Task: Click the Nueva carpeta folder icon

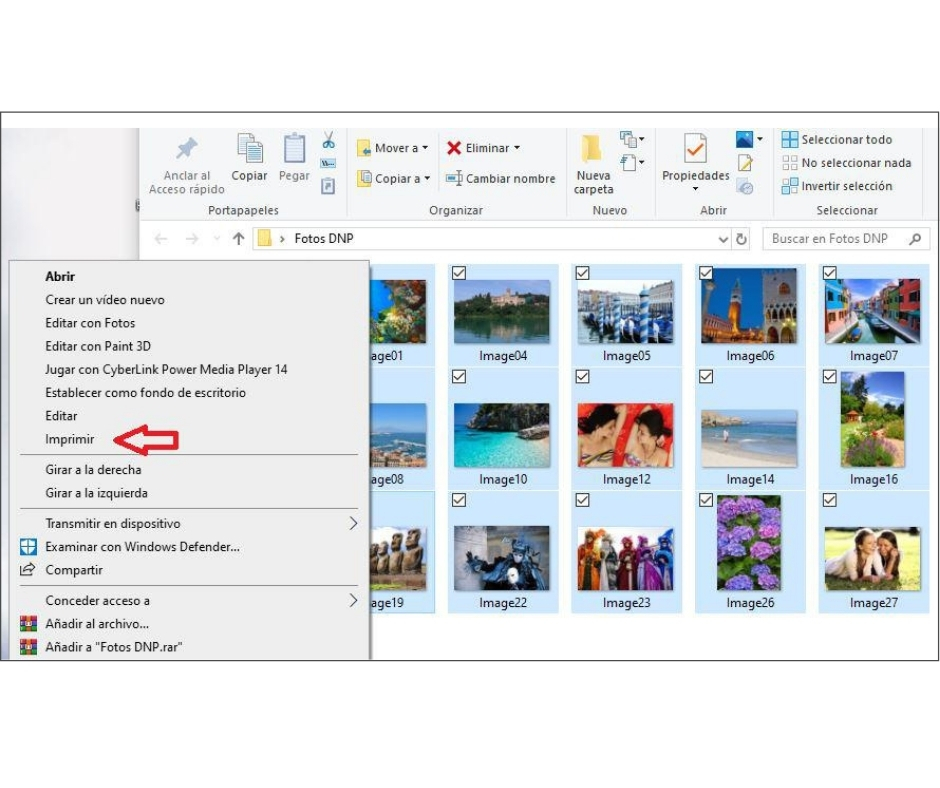Action: pos(593,150)
